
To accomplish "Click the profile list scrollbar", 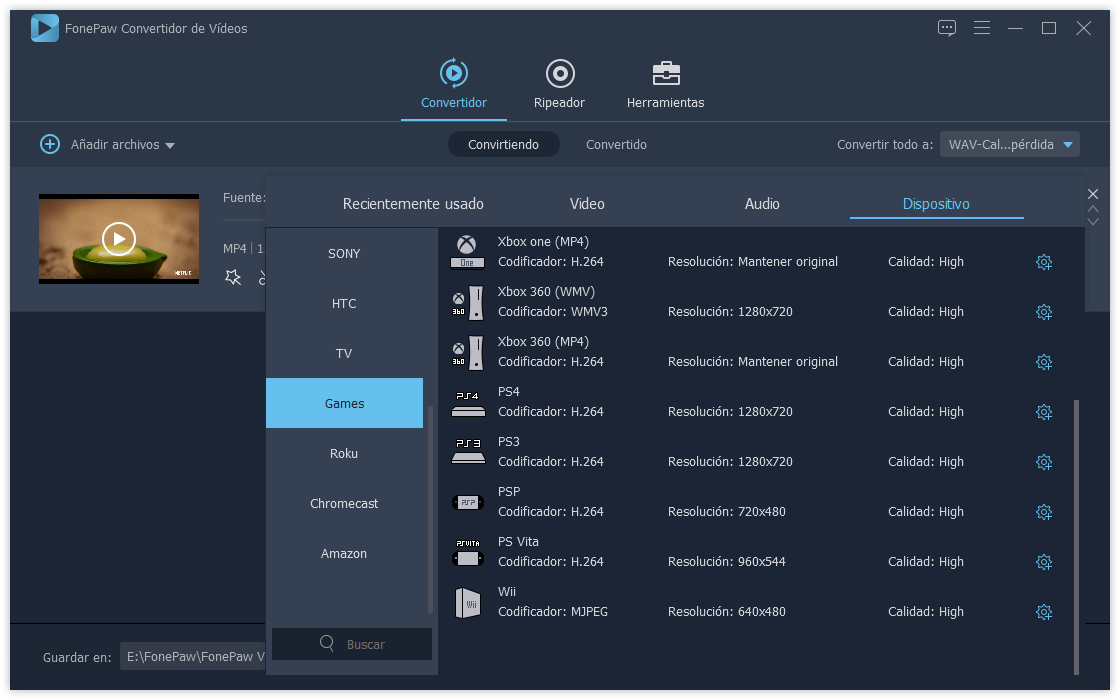I will [x=1076, y=536].
